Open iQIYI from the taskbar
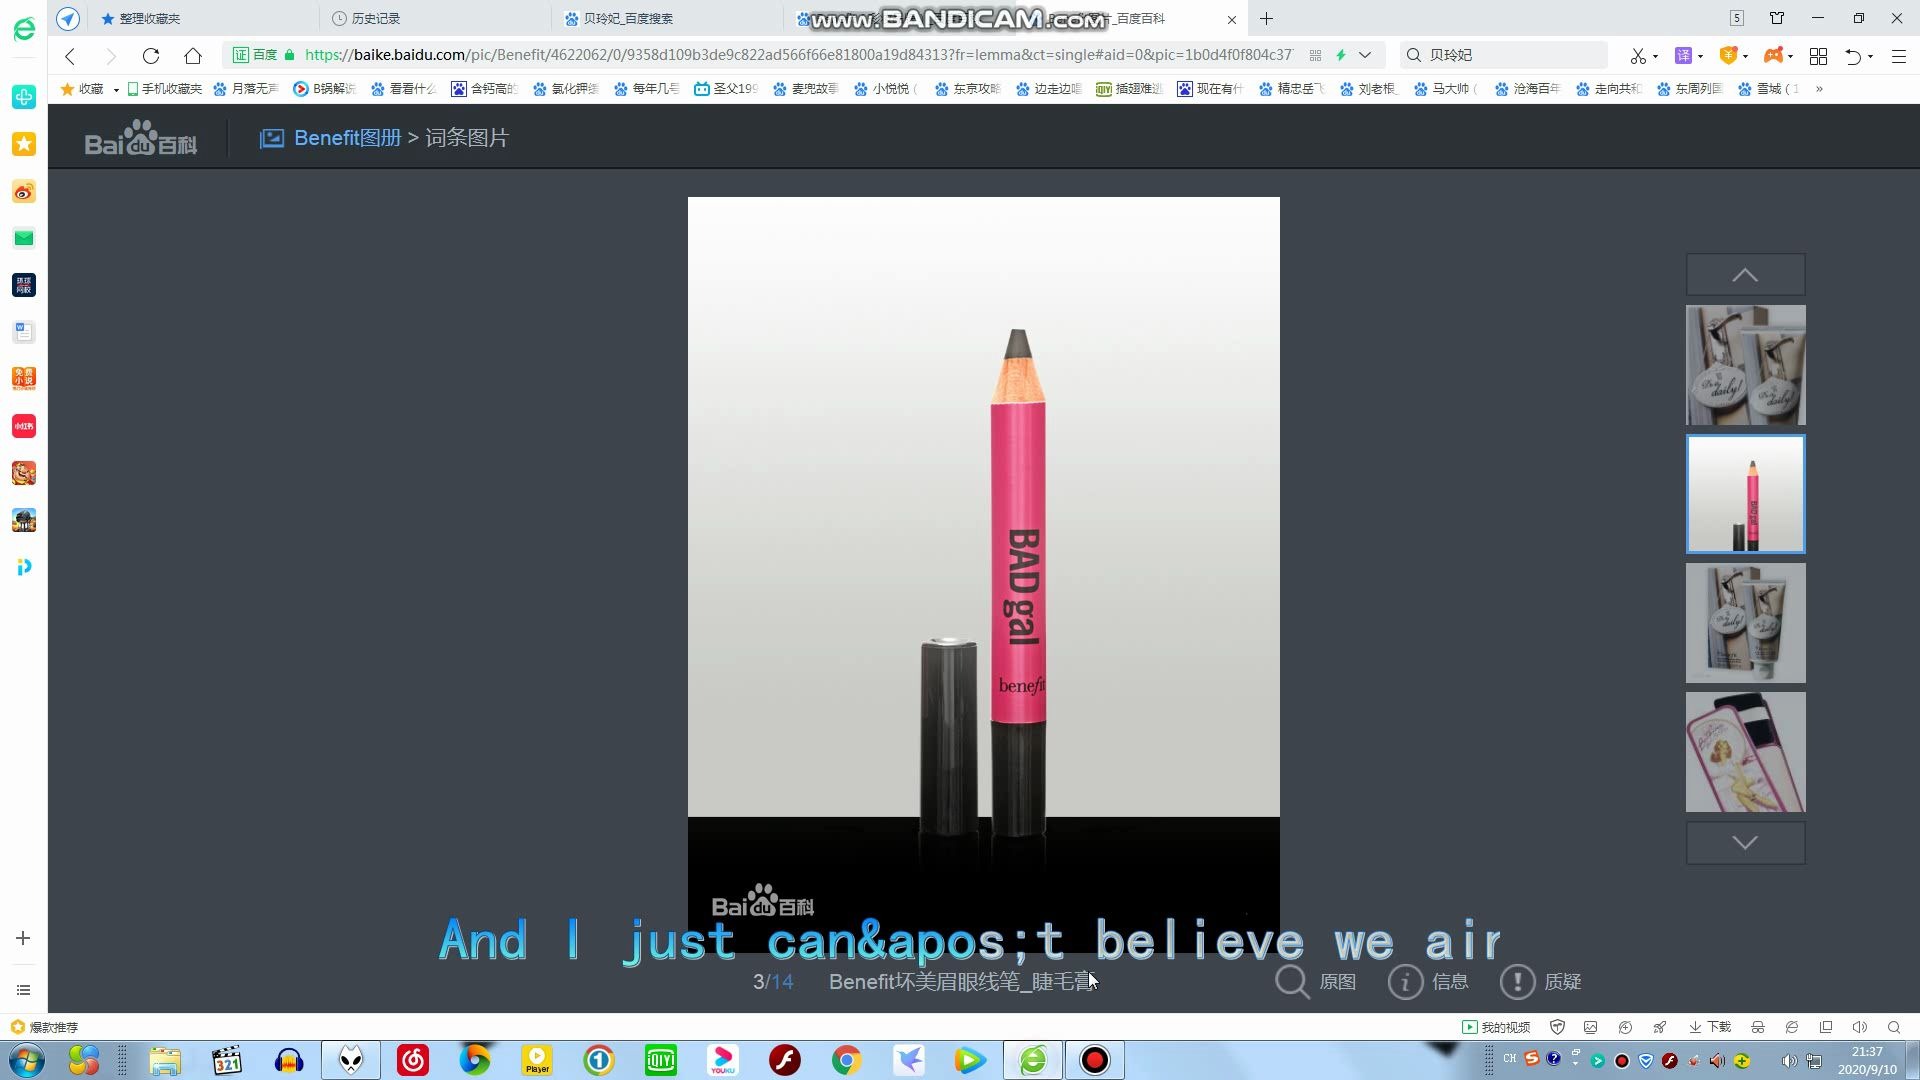 [660, 1060]
